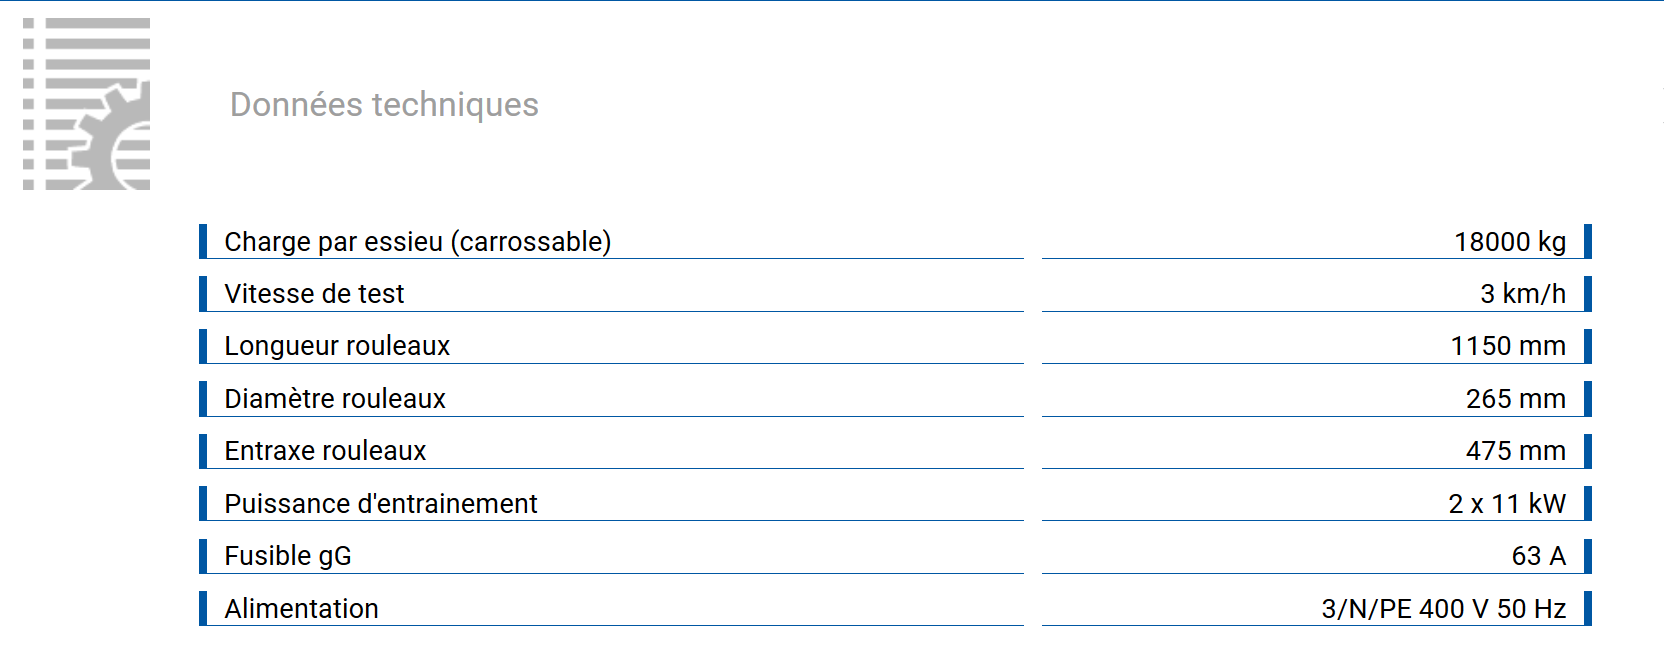Click the blue bar right of 18000 kg
The width and height of the screenshot is (1664, 656).
tap(1588, 241)
